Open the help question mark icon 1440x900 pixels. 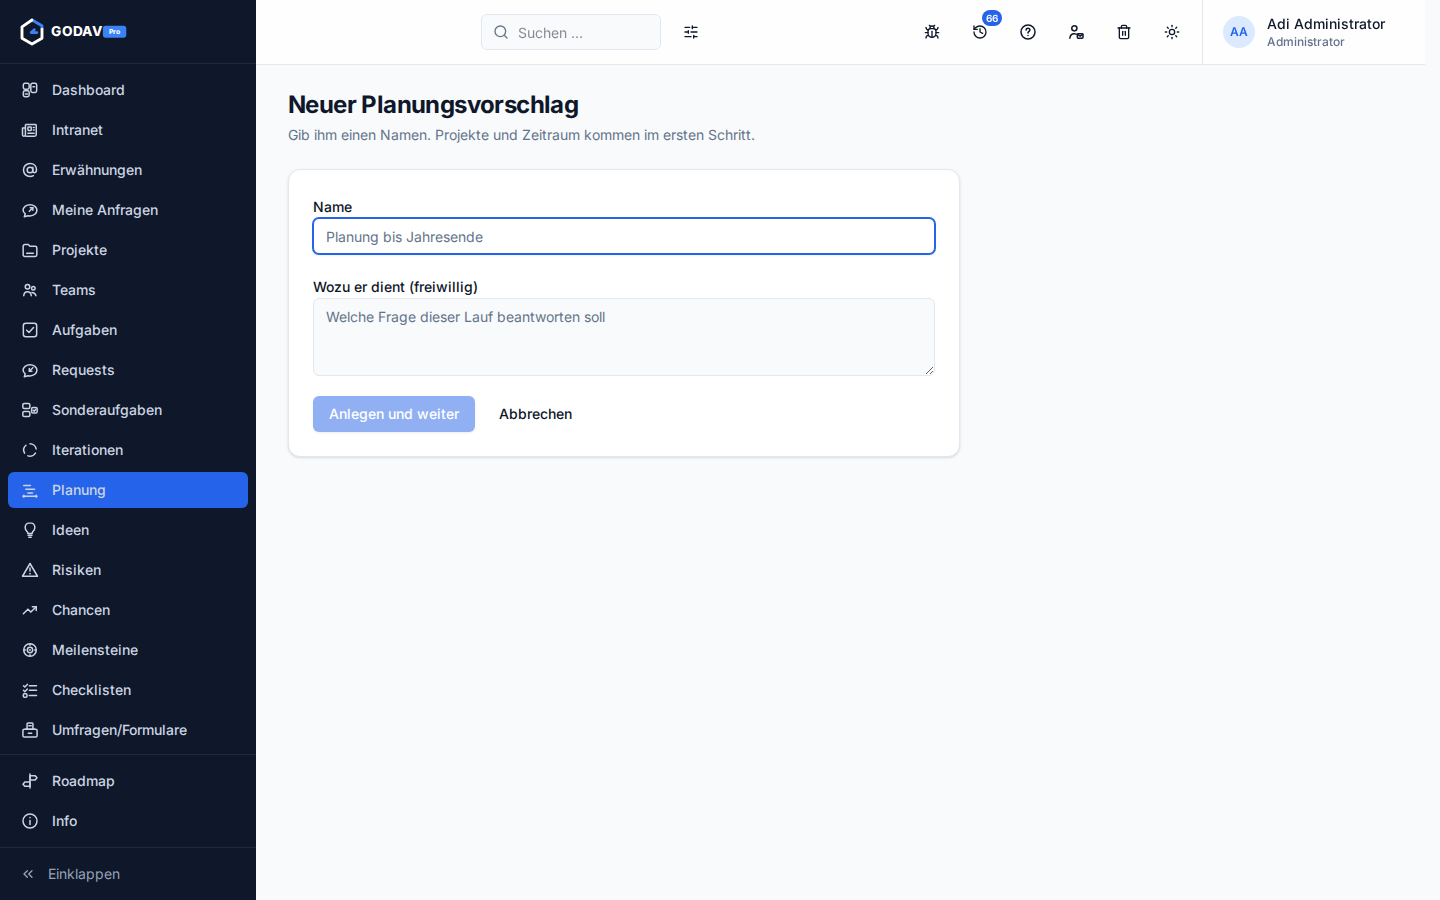[x=1028, y=32]
